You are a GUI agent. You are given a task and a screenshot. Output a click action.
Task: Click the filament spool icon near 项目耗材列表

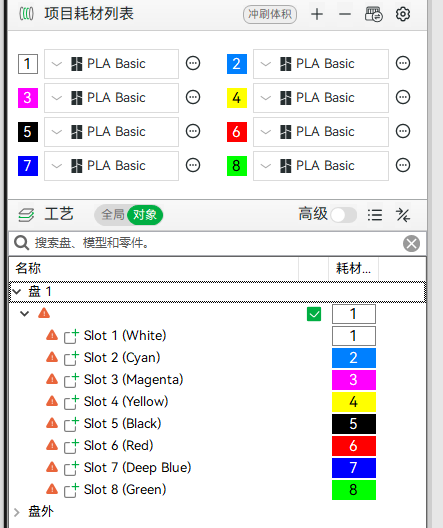[26, 14]
